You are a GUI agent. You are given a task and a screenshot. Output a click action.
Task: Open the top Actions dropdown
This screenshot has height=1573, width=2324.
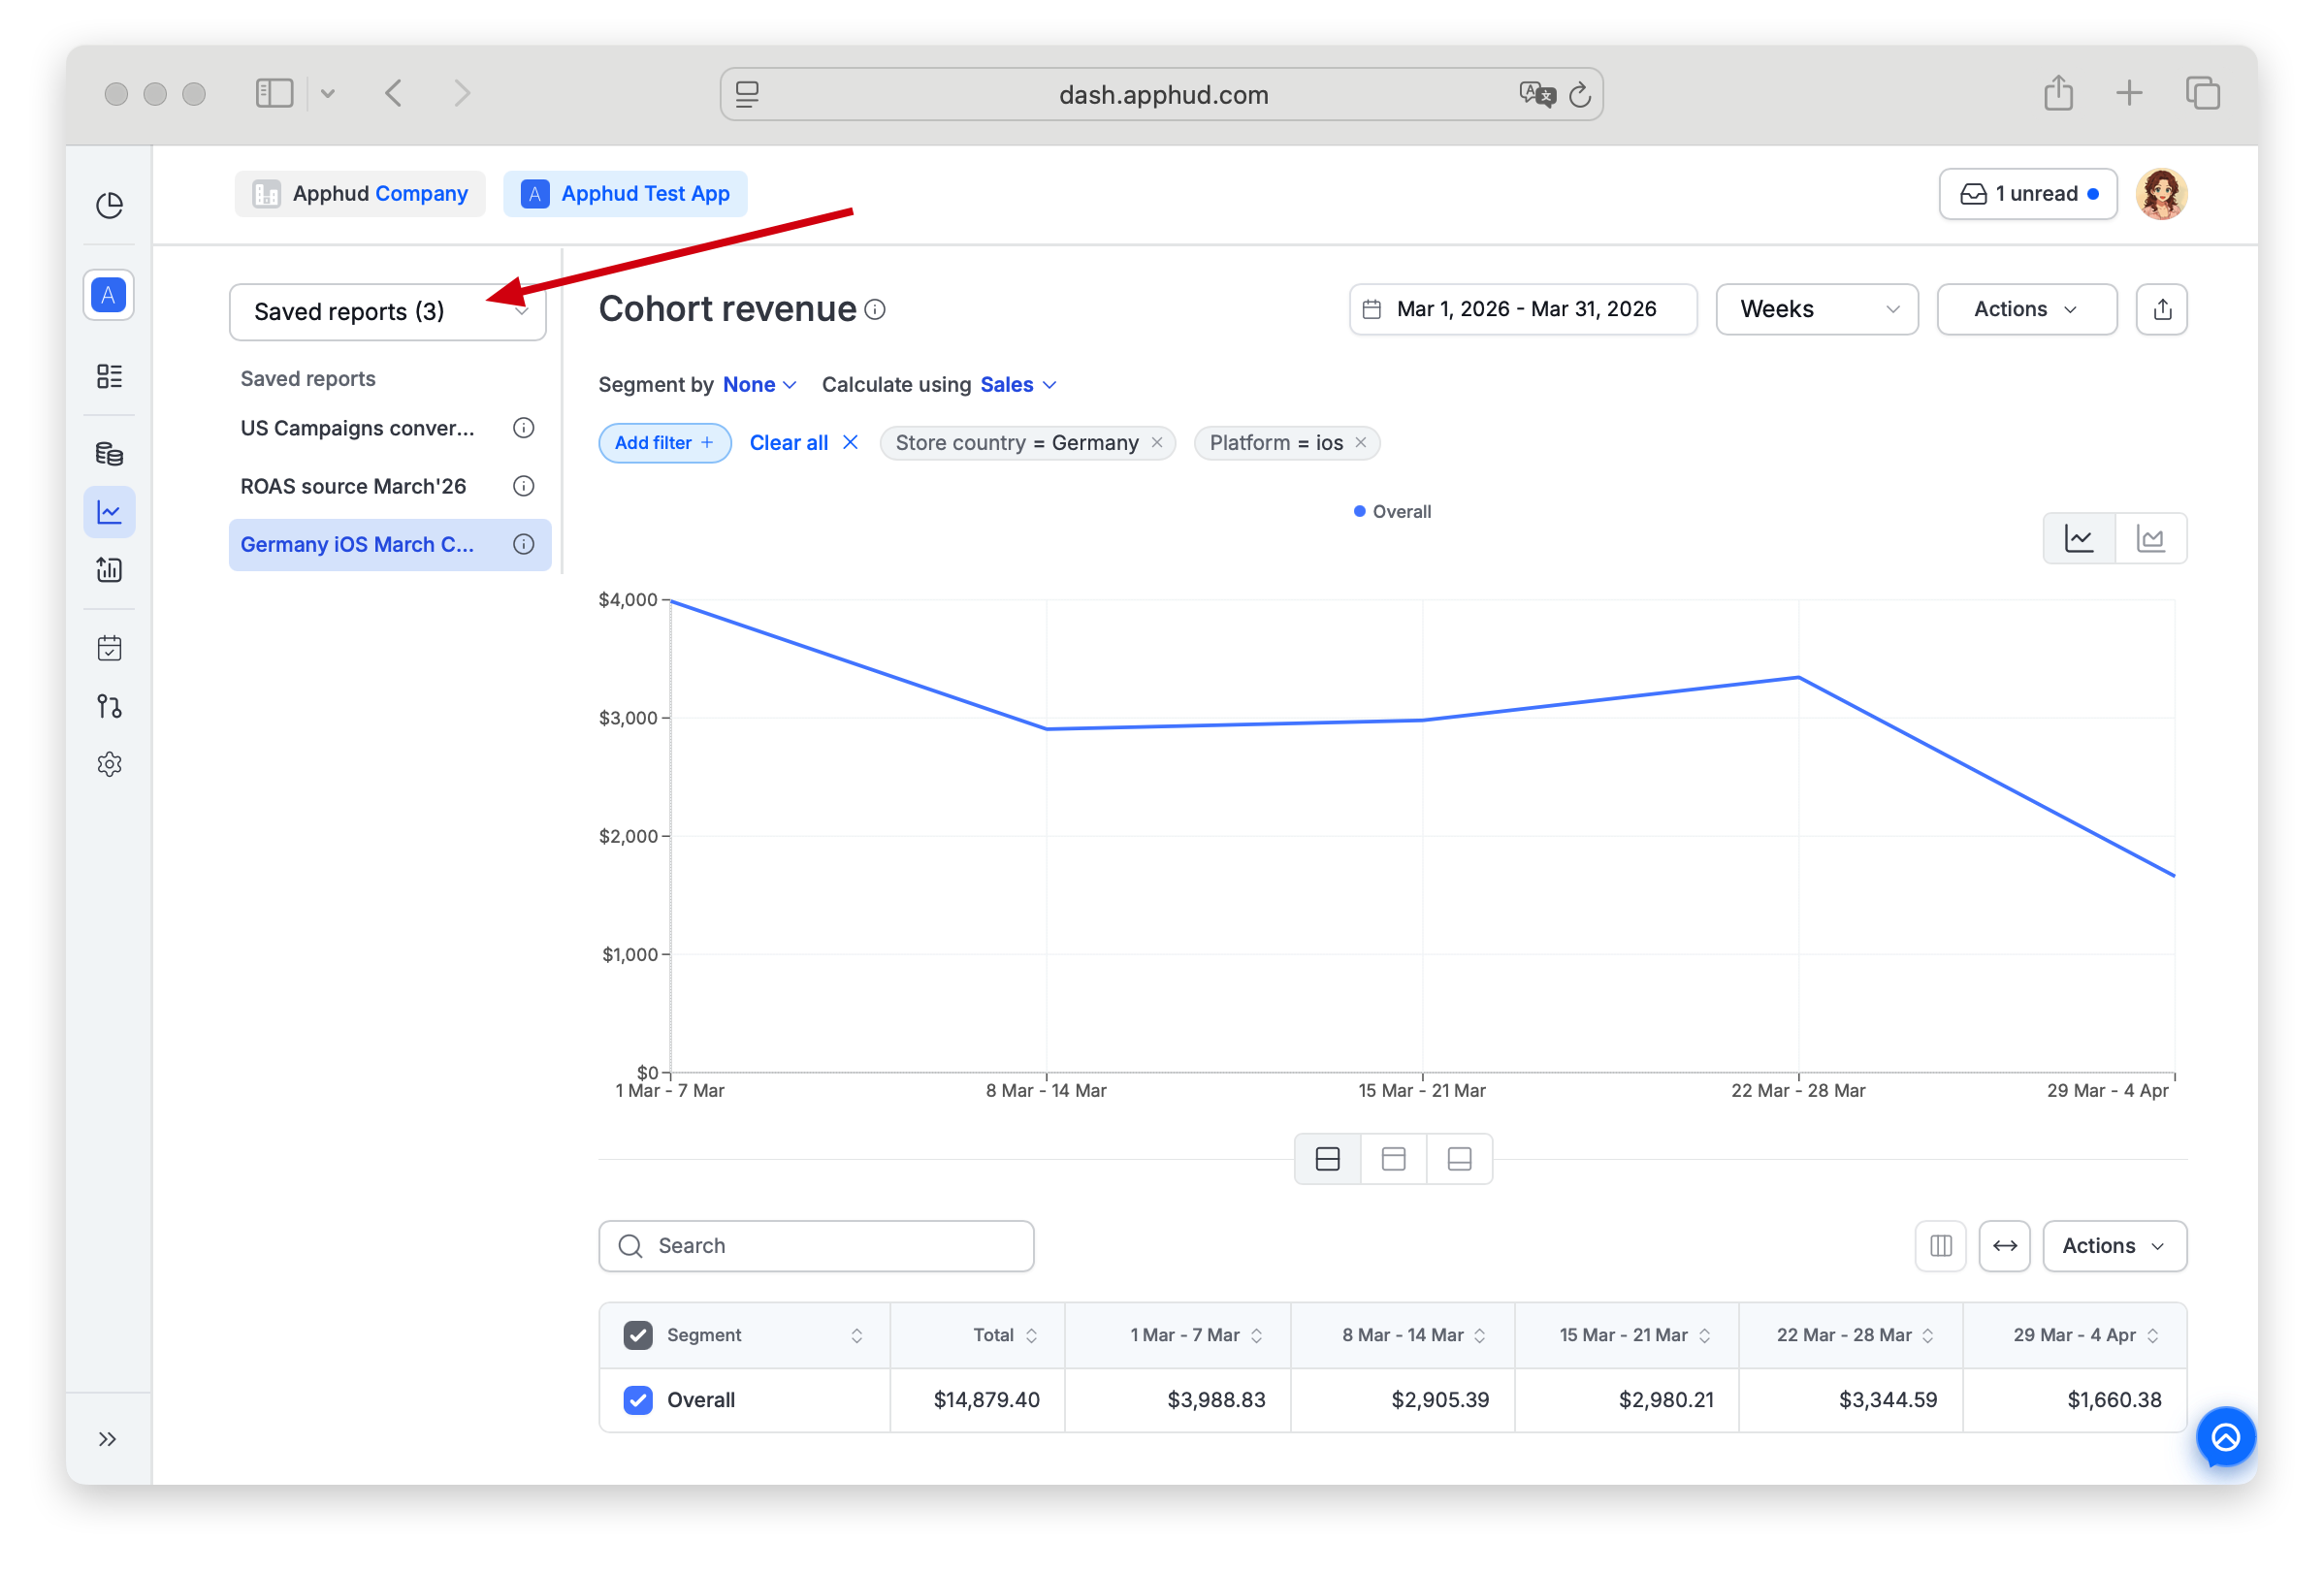click(x=2027, y=309)
